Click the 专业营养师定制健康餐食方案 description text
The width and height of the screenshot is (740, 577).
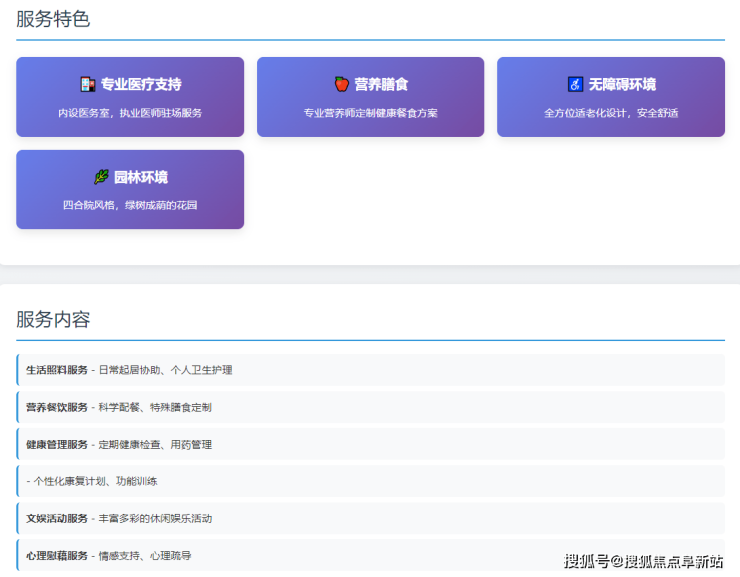tap(370, 113)
